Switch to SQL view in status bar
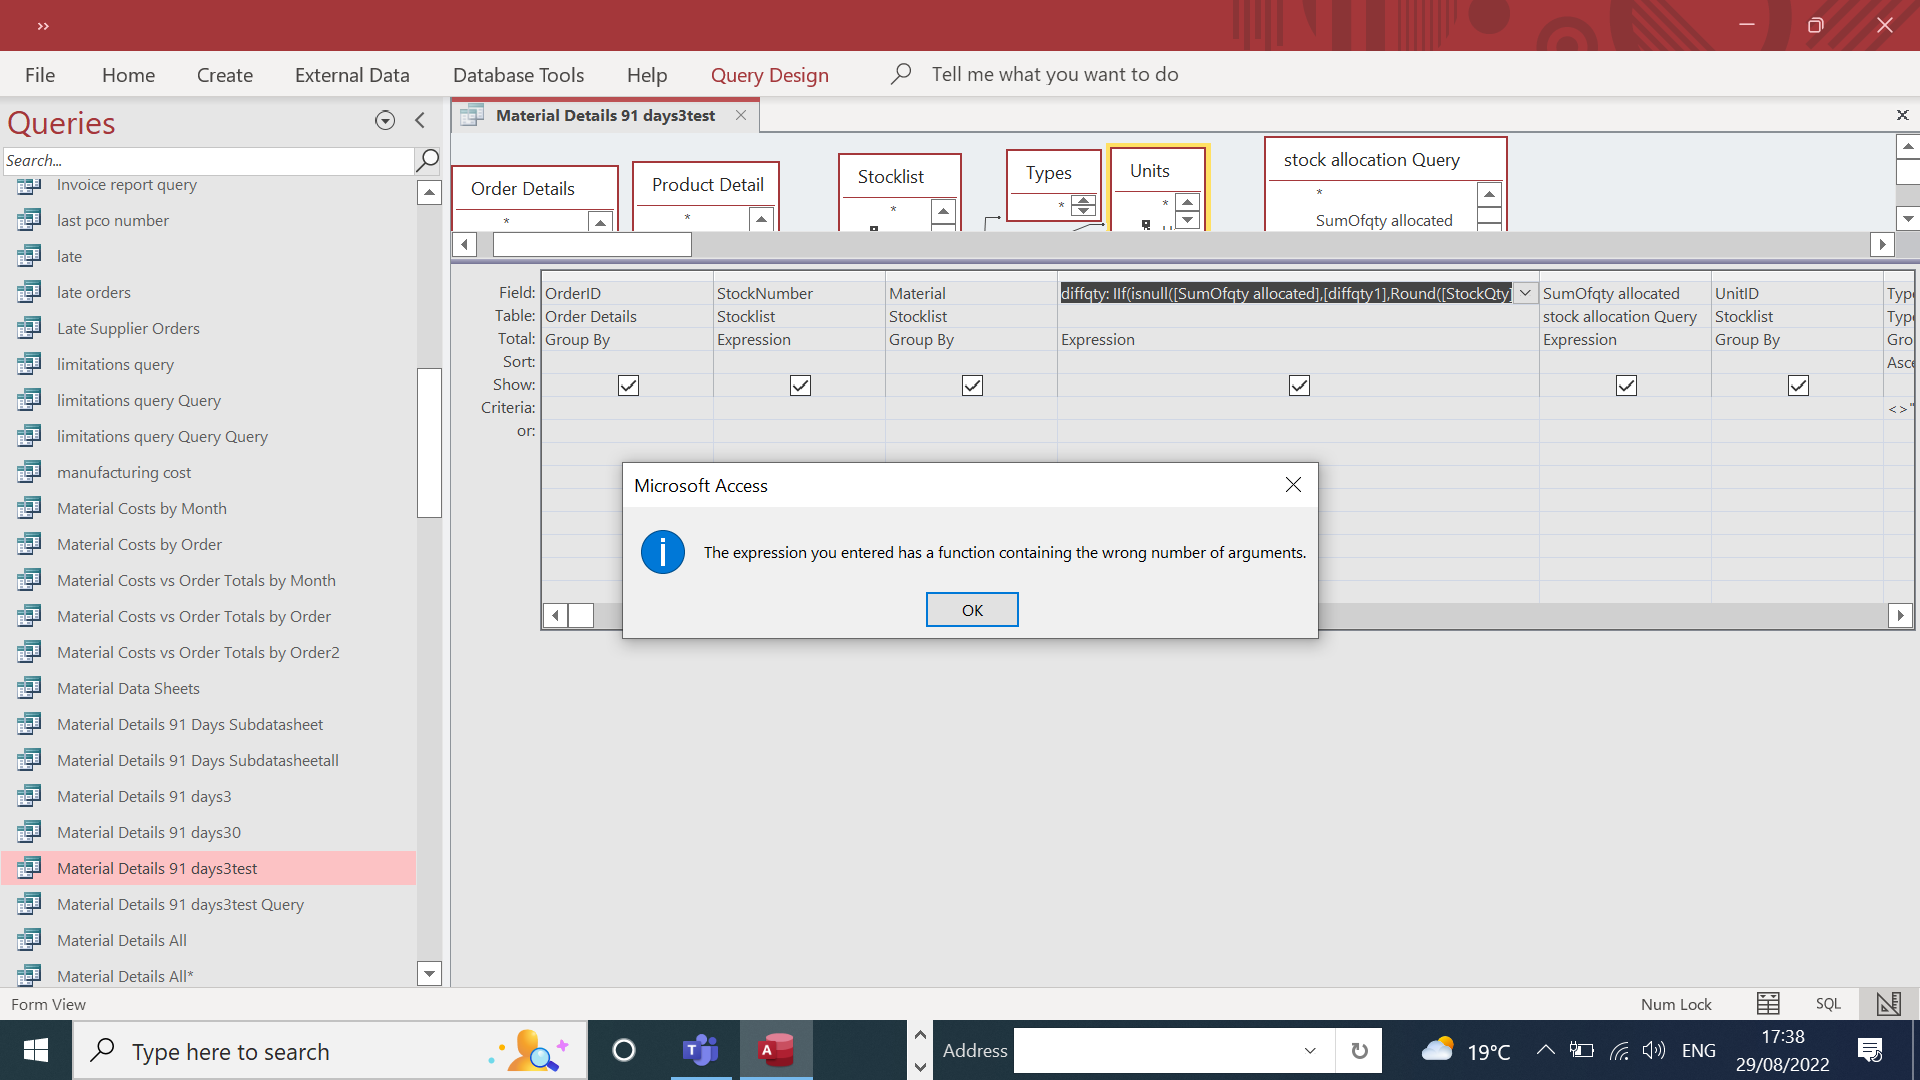Viewport: 1920px width, 1080px height. (1828, 1004)
